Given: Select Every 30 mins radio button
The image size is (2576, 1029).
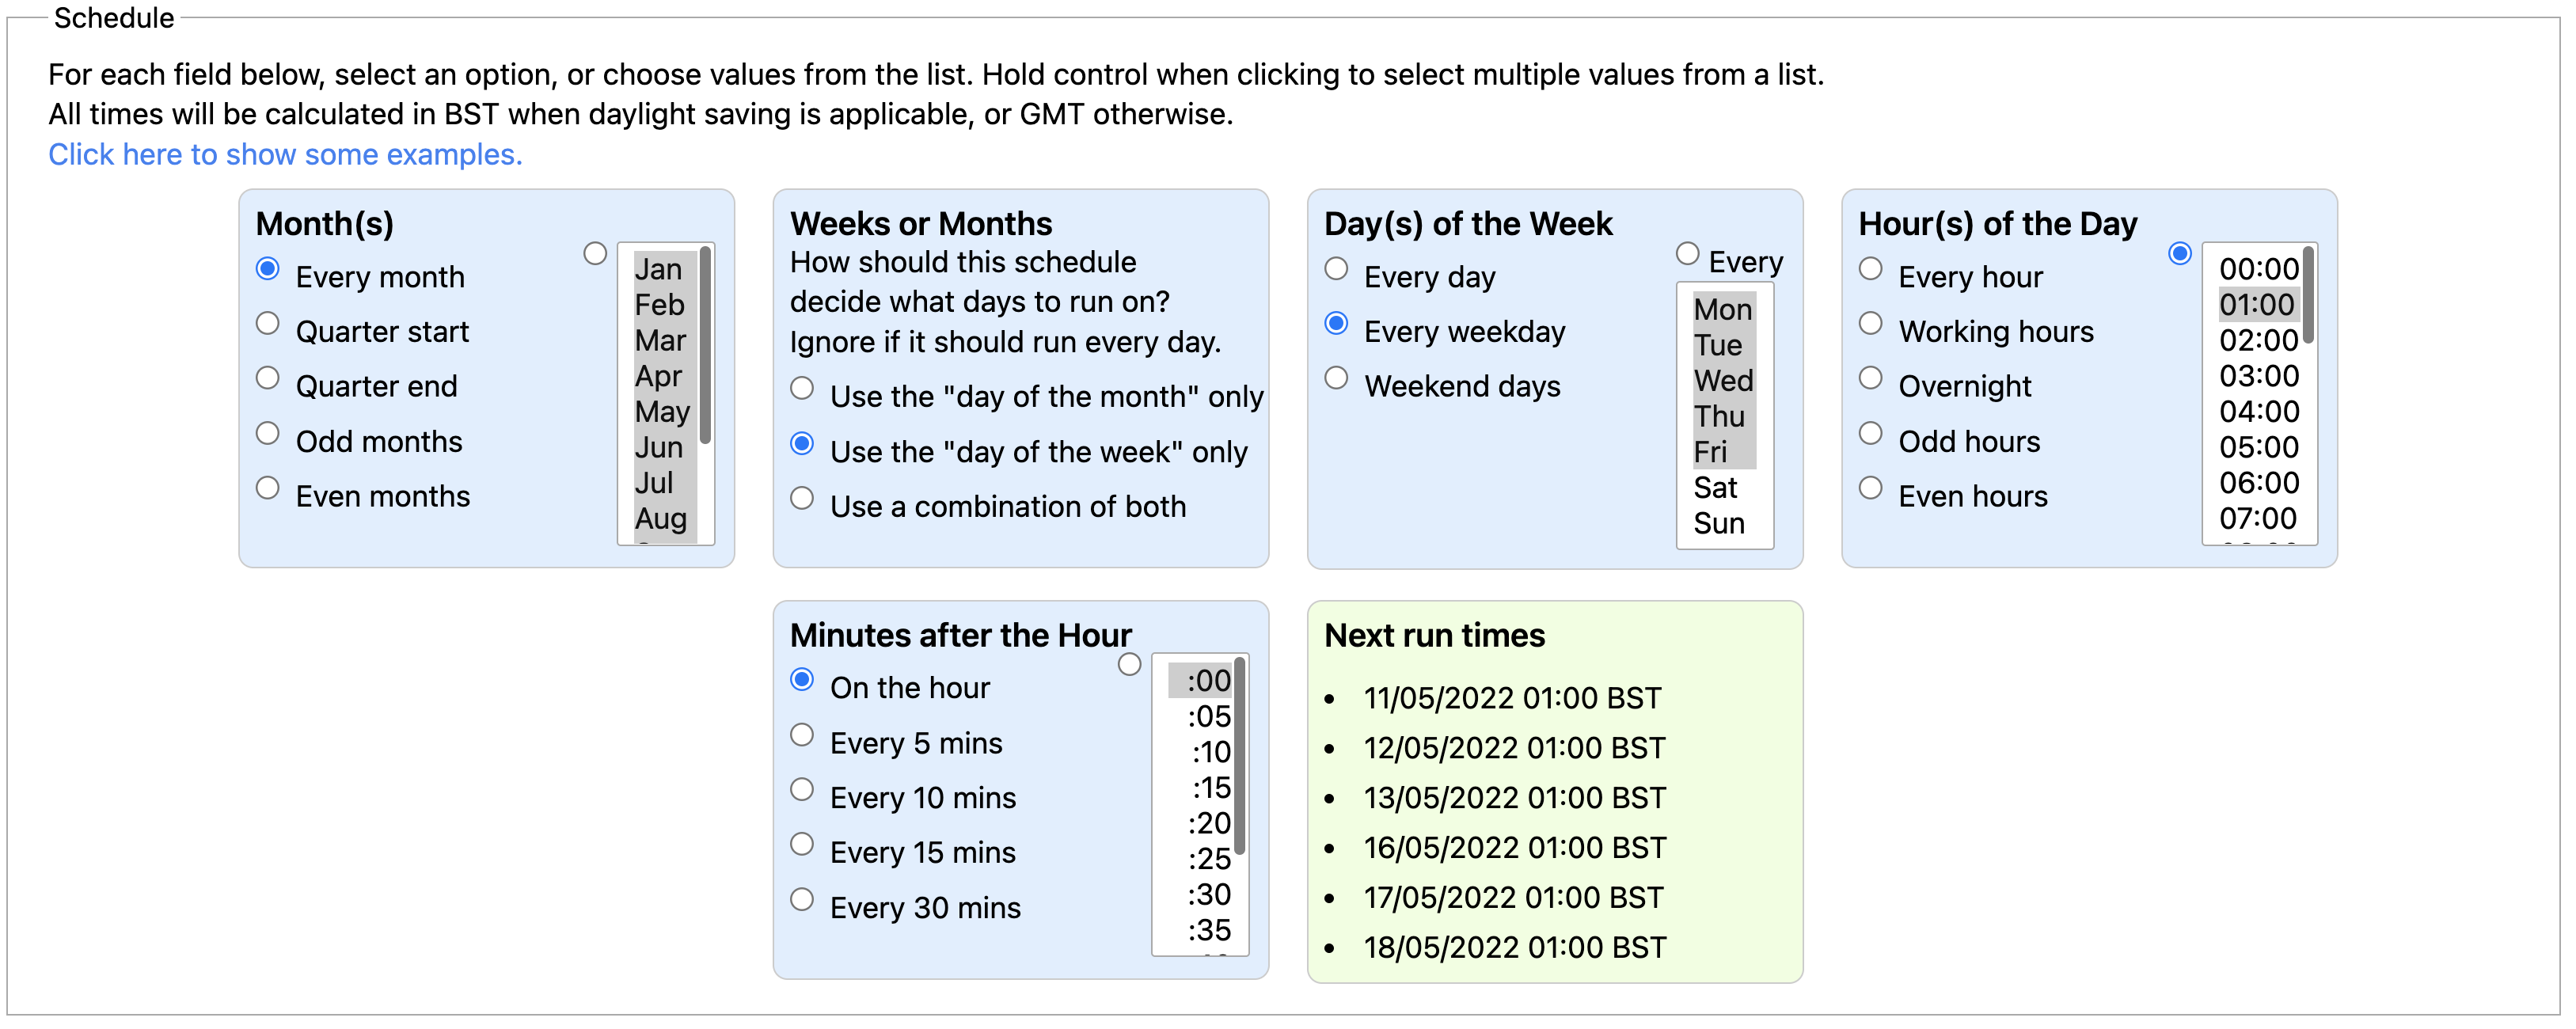Looking at the screenshot, I should pyautogui.click(x=802, y=900).
